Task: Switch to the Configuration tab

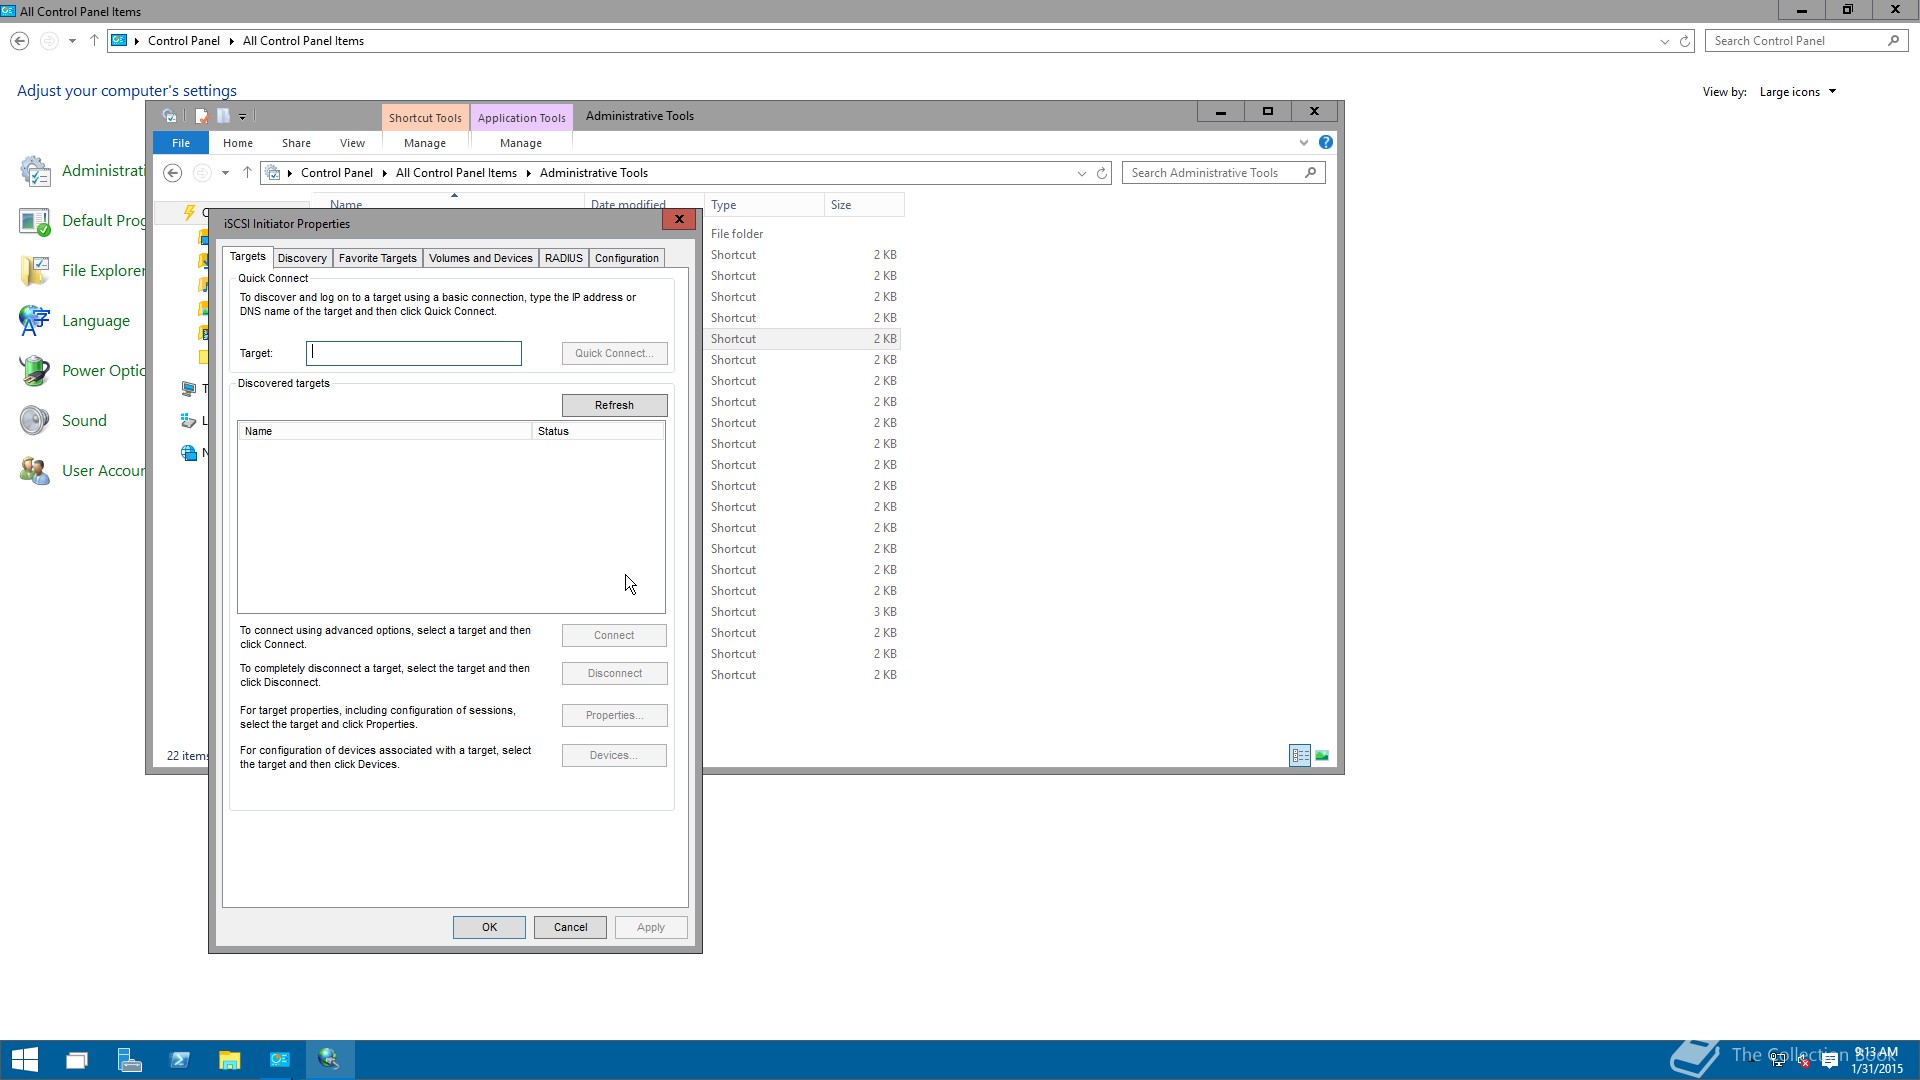Action: click(627, 258)
